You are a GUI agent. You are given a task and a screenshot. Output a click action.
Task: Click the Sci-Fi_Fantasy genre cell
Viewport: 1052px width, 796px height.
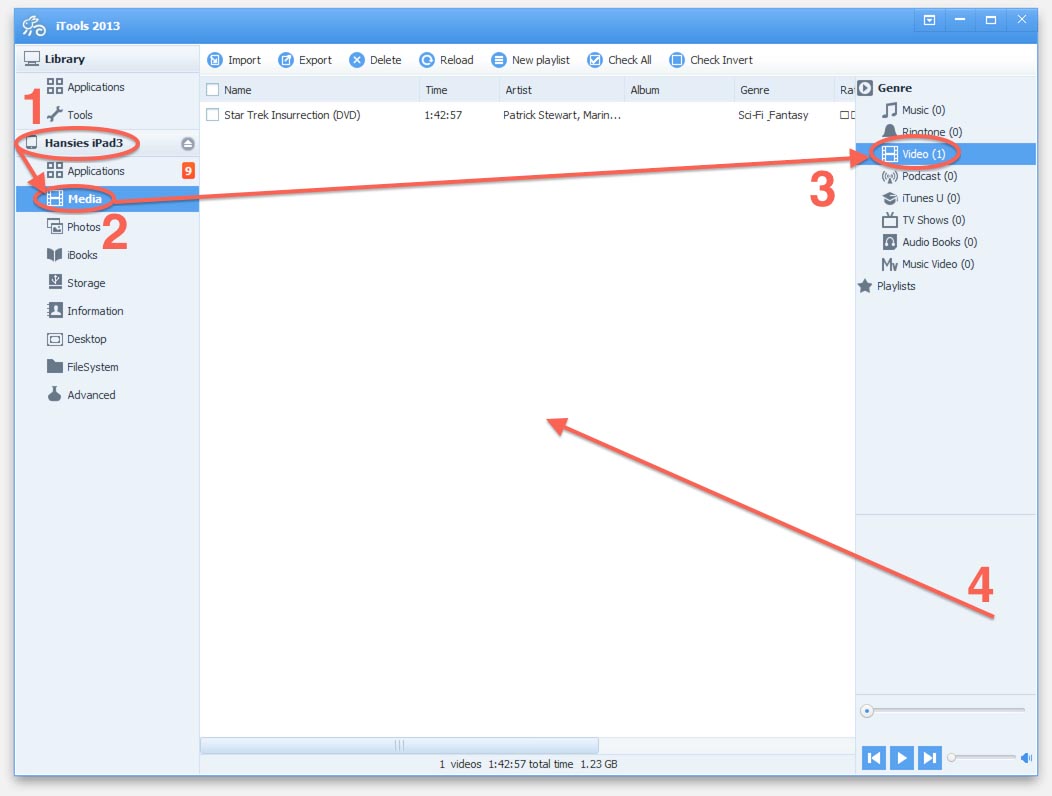point(773,115)
